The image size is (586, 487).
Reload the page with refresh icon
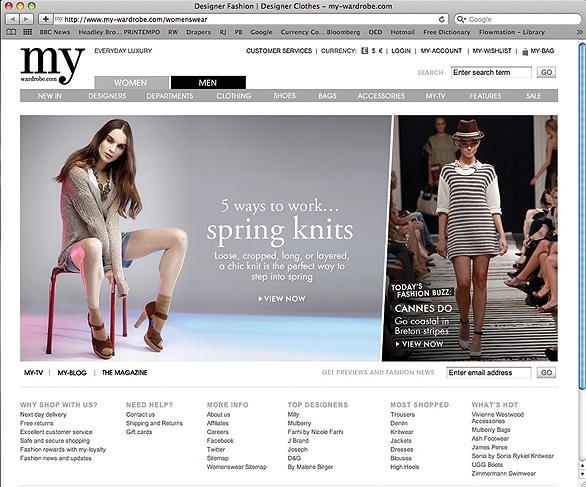(x=441, y=19)
